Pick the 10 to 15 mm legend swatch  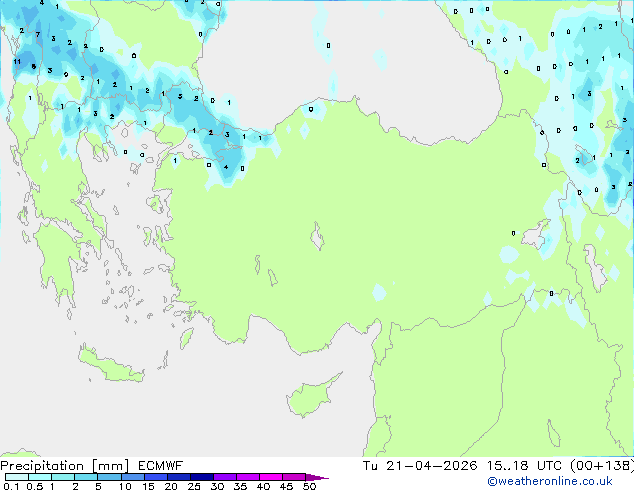[132, 477]
